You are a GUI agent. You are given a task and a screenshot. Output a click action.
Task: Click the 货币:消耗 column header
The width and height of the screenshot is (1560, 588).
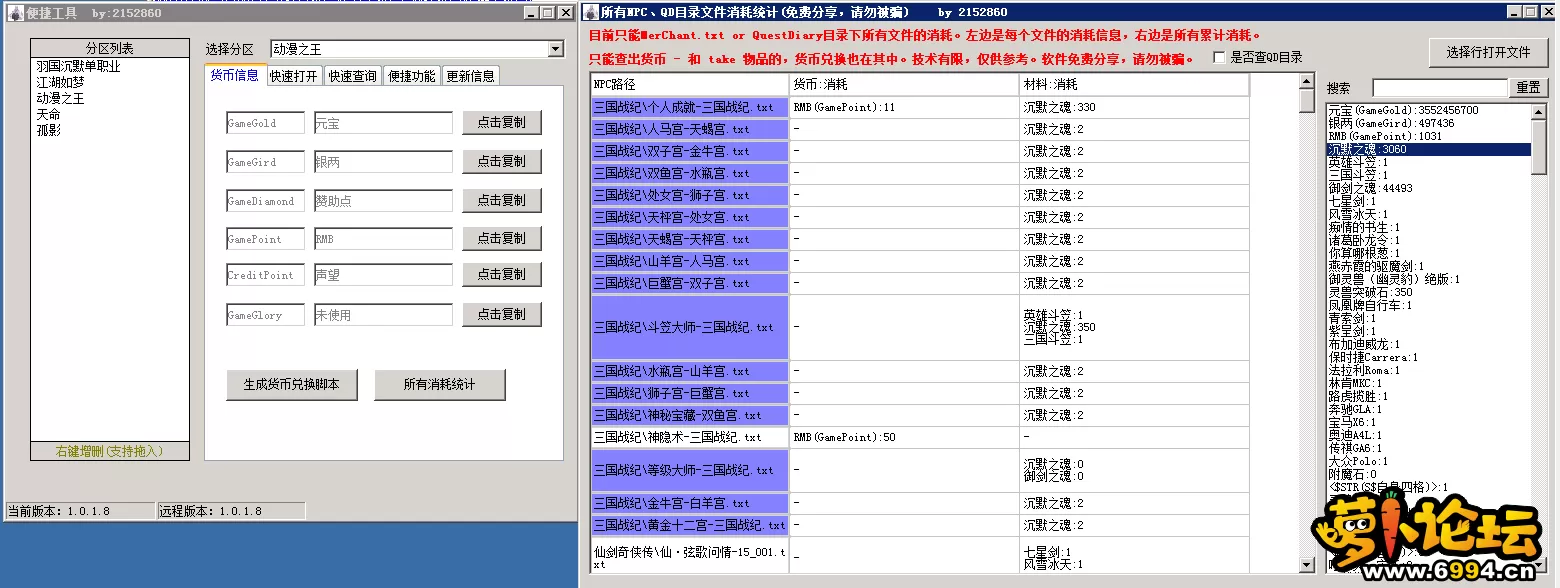tap(905, 85)
